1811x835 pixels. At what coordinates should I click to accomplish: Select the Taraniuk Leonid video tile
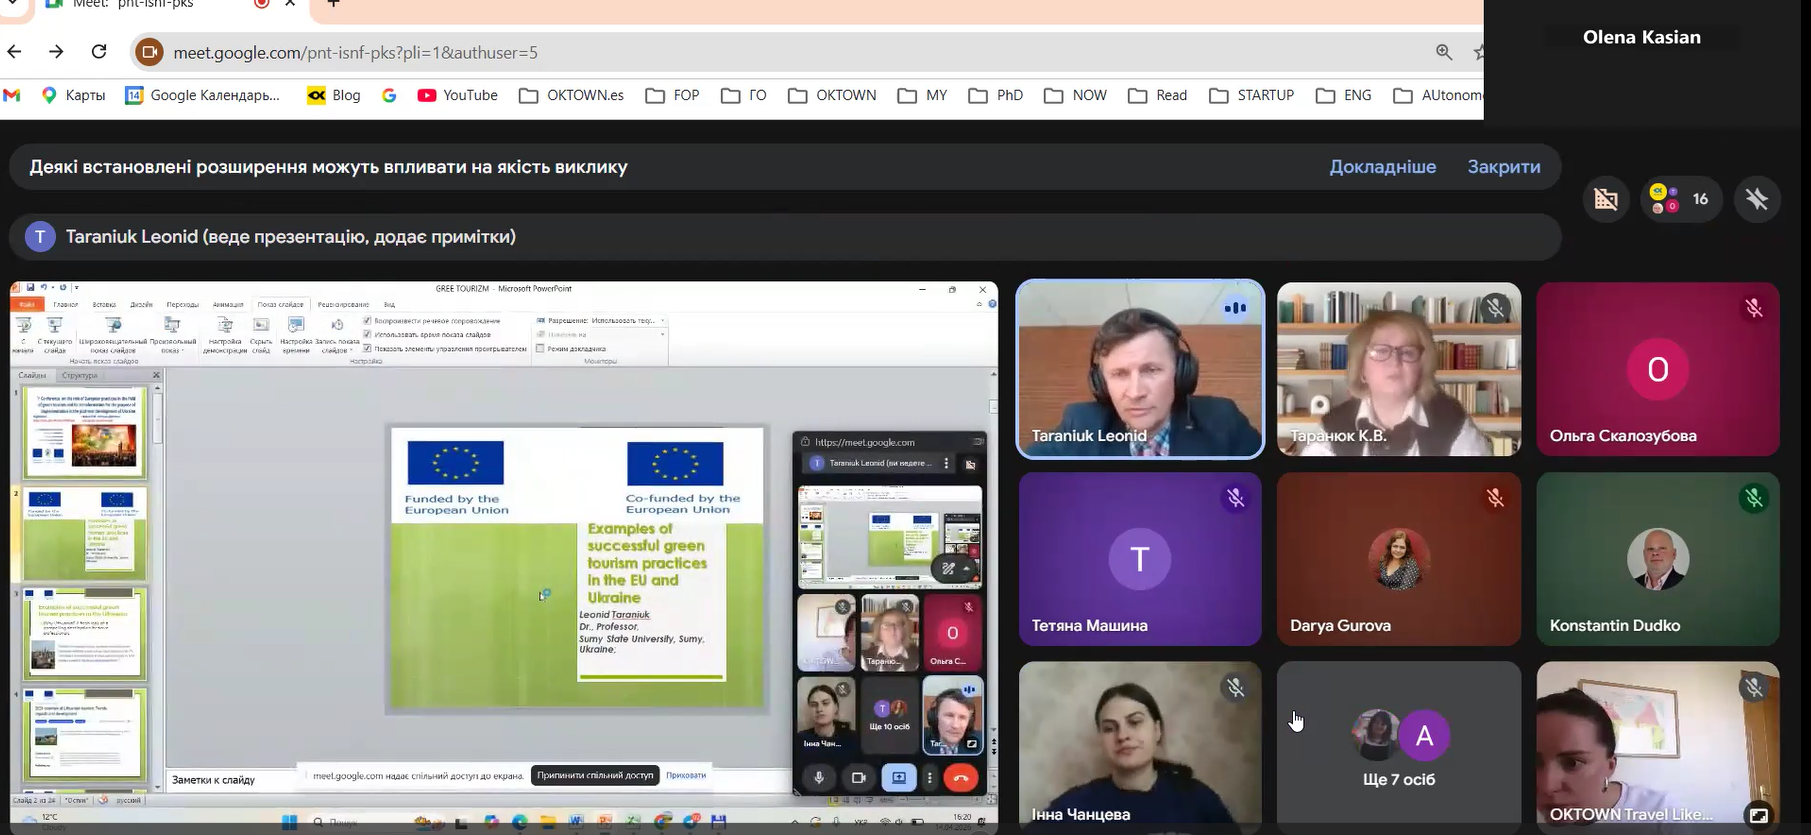click(x=1140, y=369)
